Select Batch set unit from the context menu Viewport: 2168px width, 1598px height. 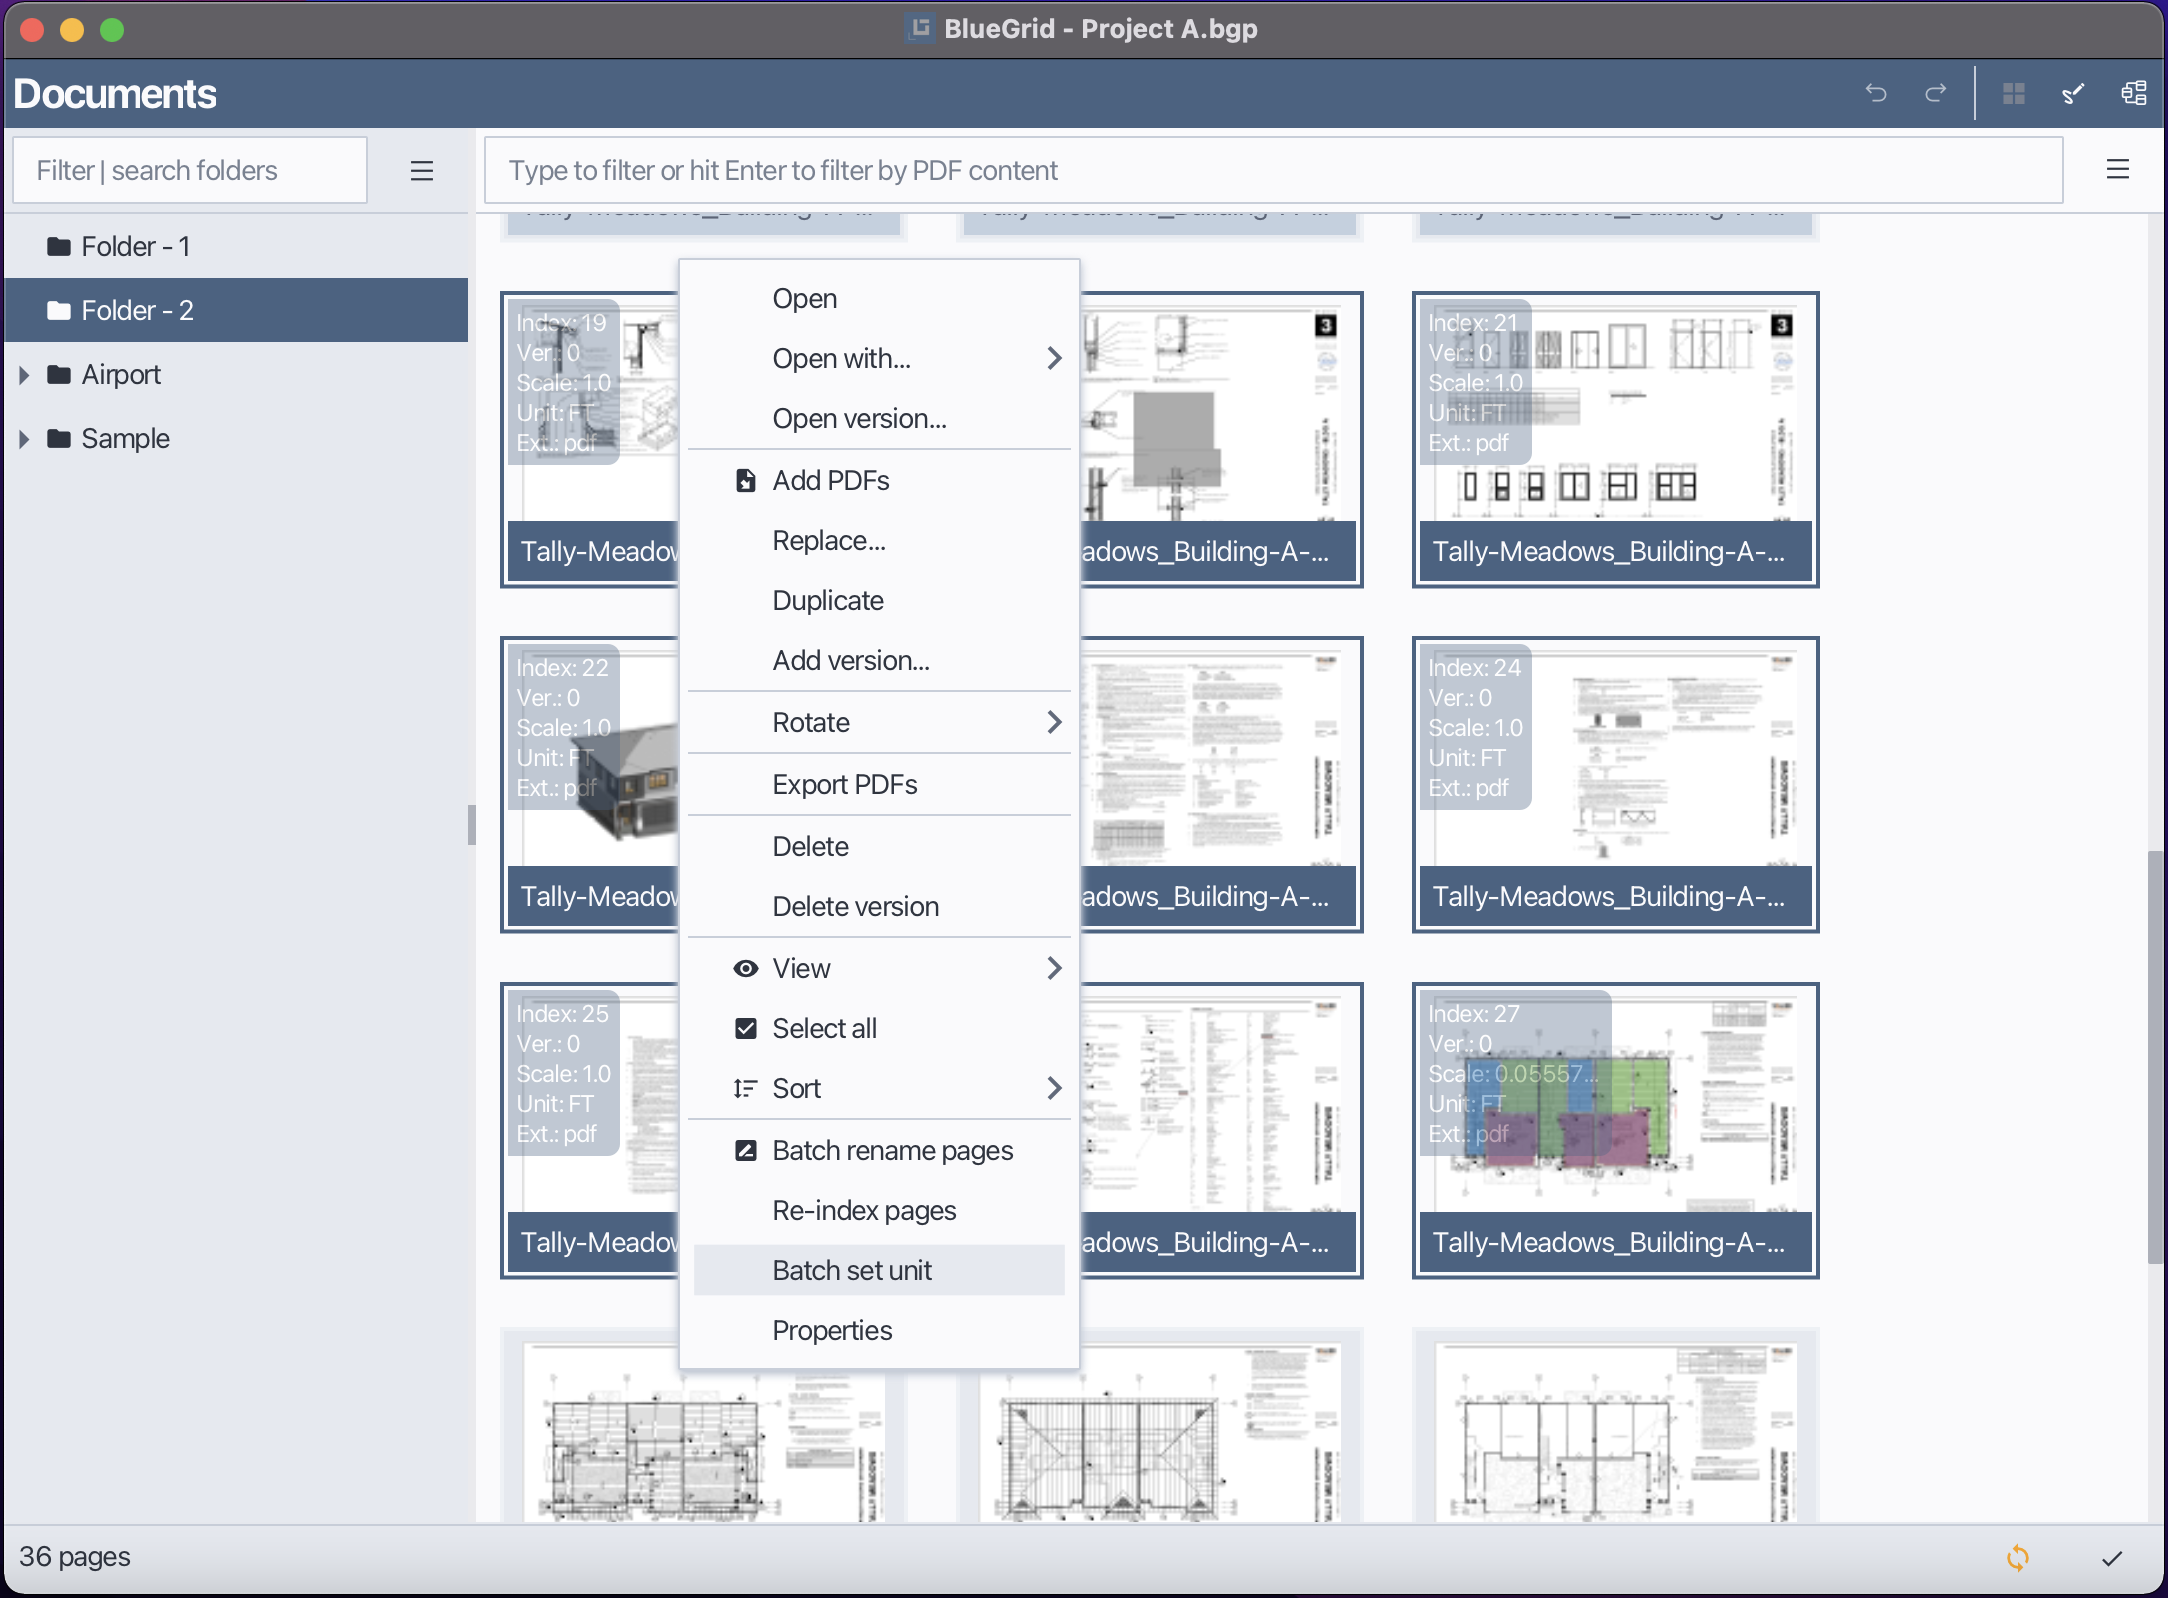(851, 1270)
